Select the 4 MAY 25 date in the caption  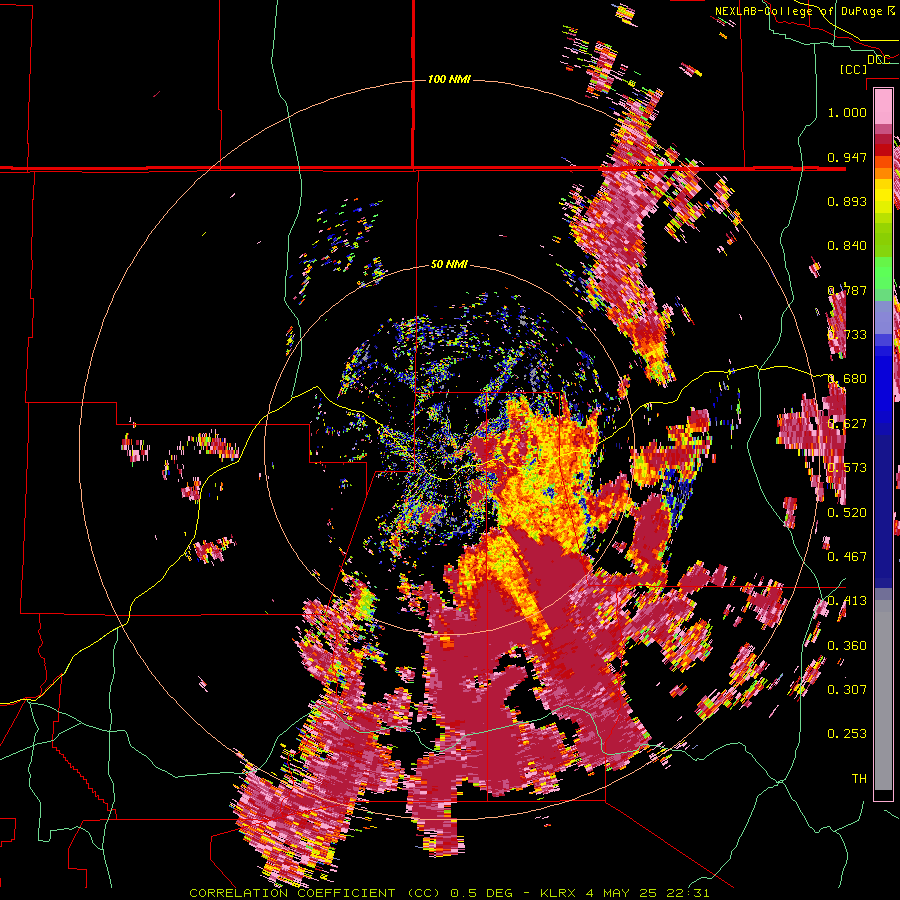pos(622,893)
